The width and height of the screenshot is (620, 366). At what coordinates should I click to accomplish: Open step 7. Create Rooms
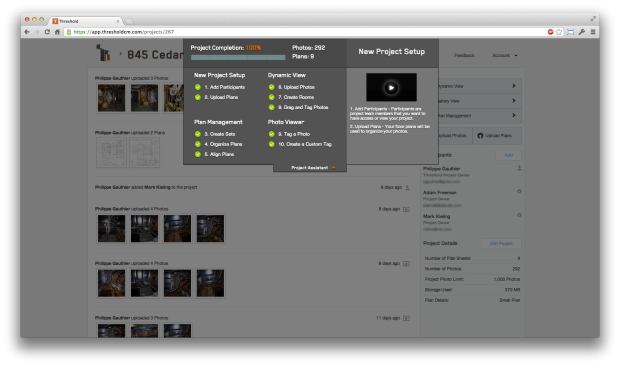(x=296, y=97)
